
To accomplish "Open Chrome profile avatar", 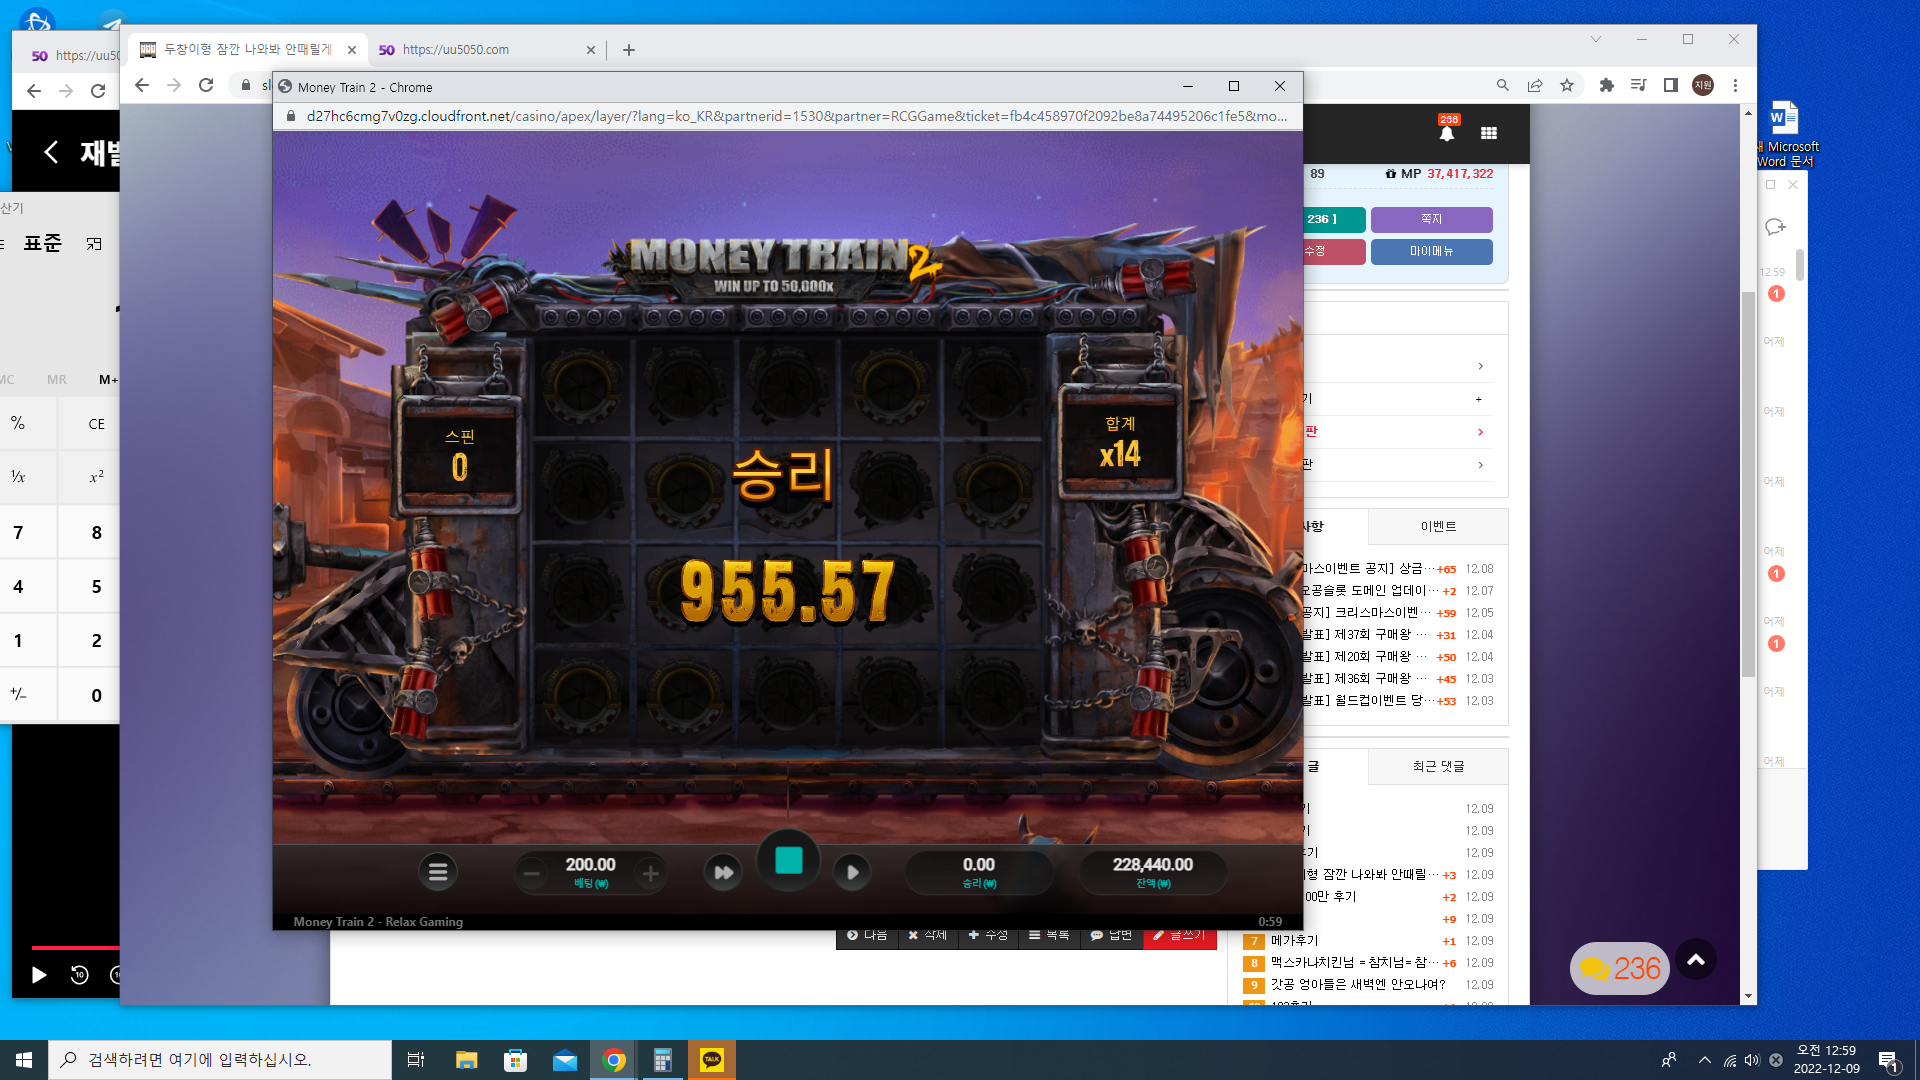I will pyautogui.click(x=1703, y=86).
